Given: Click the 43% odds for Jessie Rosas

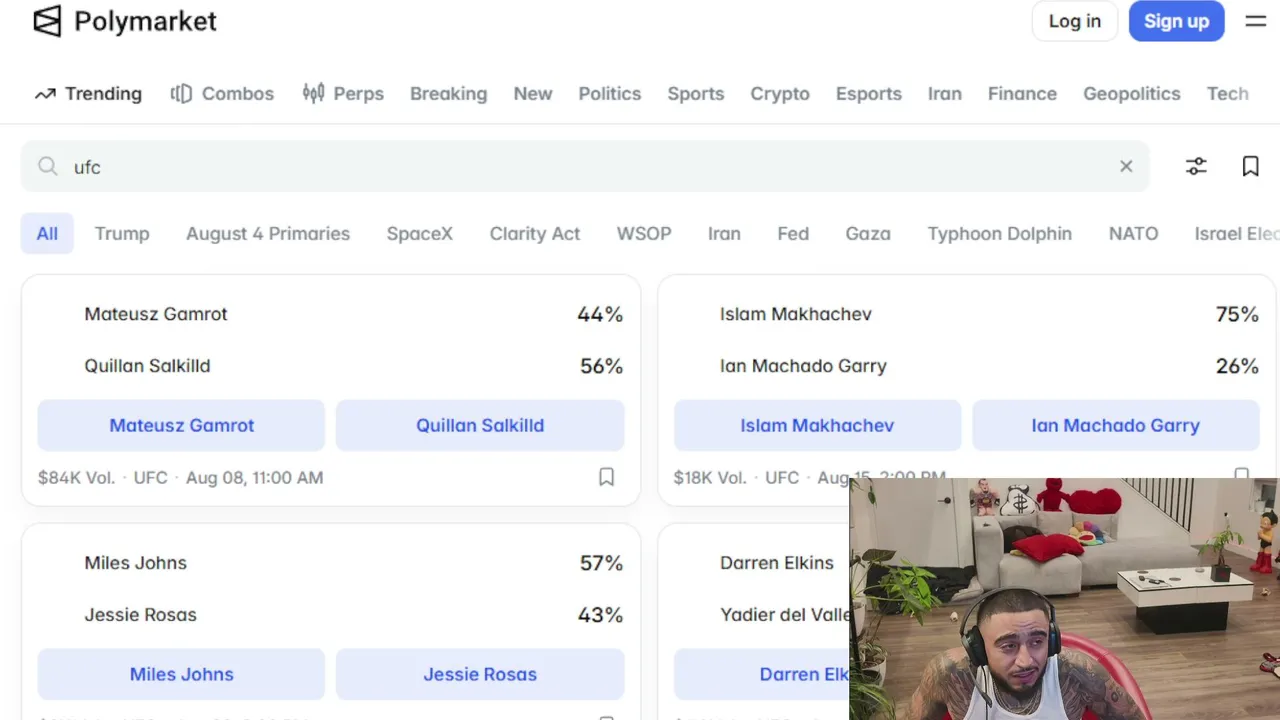Looking at the screenshot, I should (x=600, y=615).
